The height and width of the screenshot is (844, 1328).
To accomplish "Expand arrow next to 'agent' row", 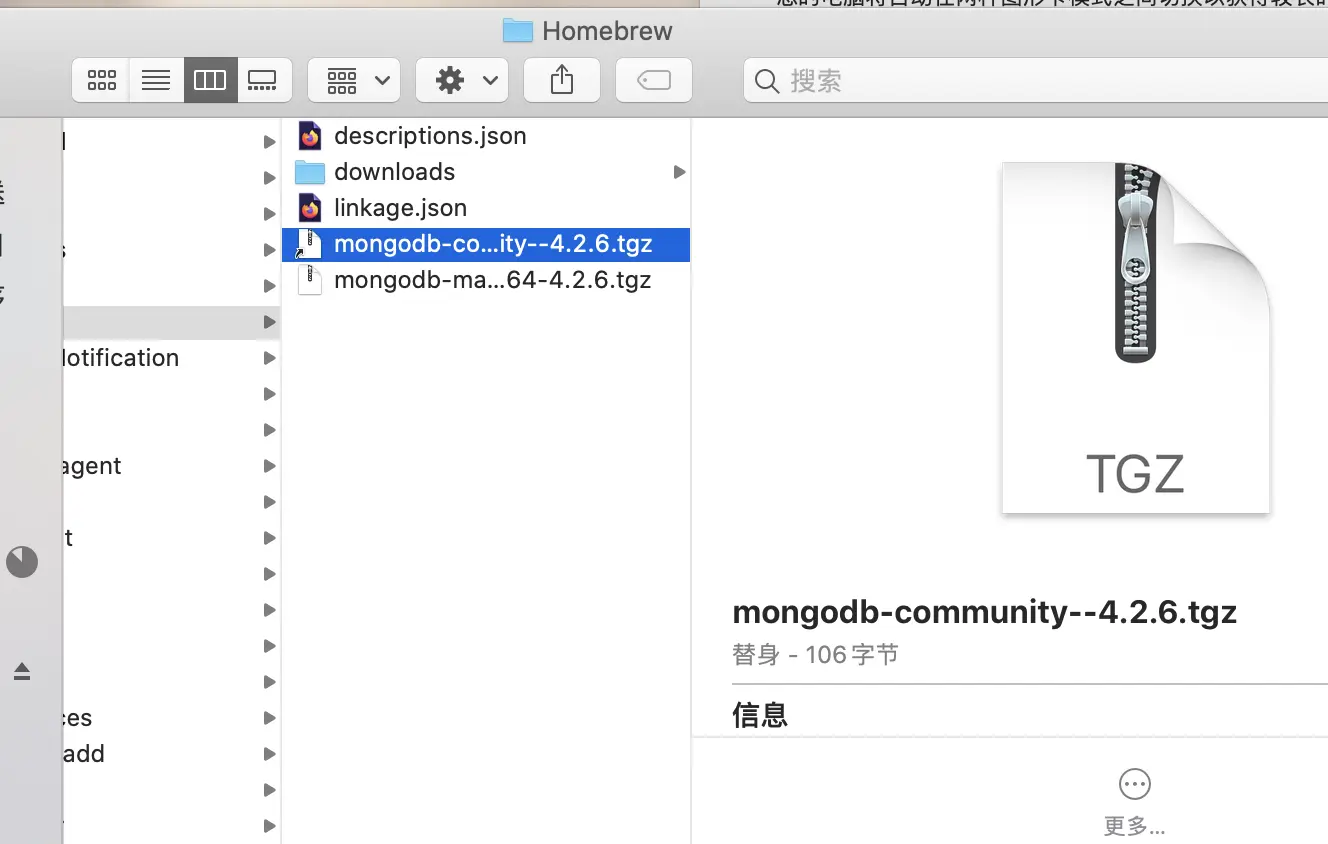I will pos(269,466).
